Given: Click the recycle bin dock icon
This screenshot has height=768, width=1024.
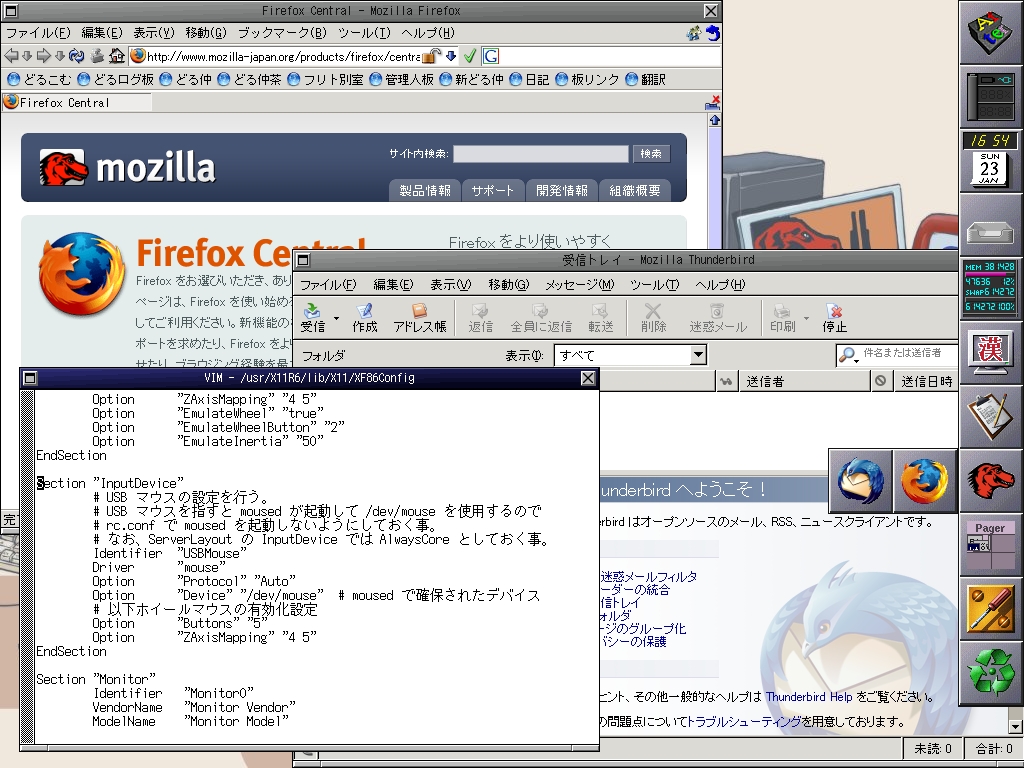Looking at the screenshot, I should [991, 673].
